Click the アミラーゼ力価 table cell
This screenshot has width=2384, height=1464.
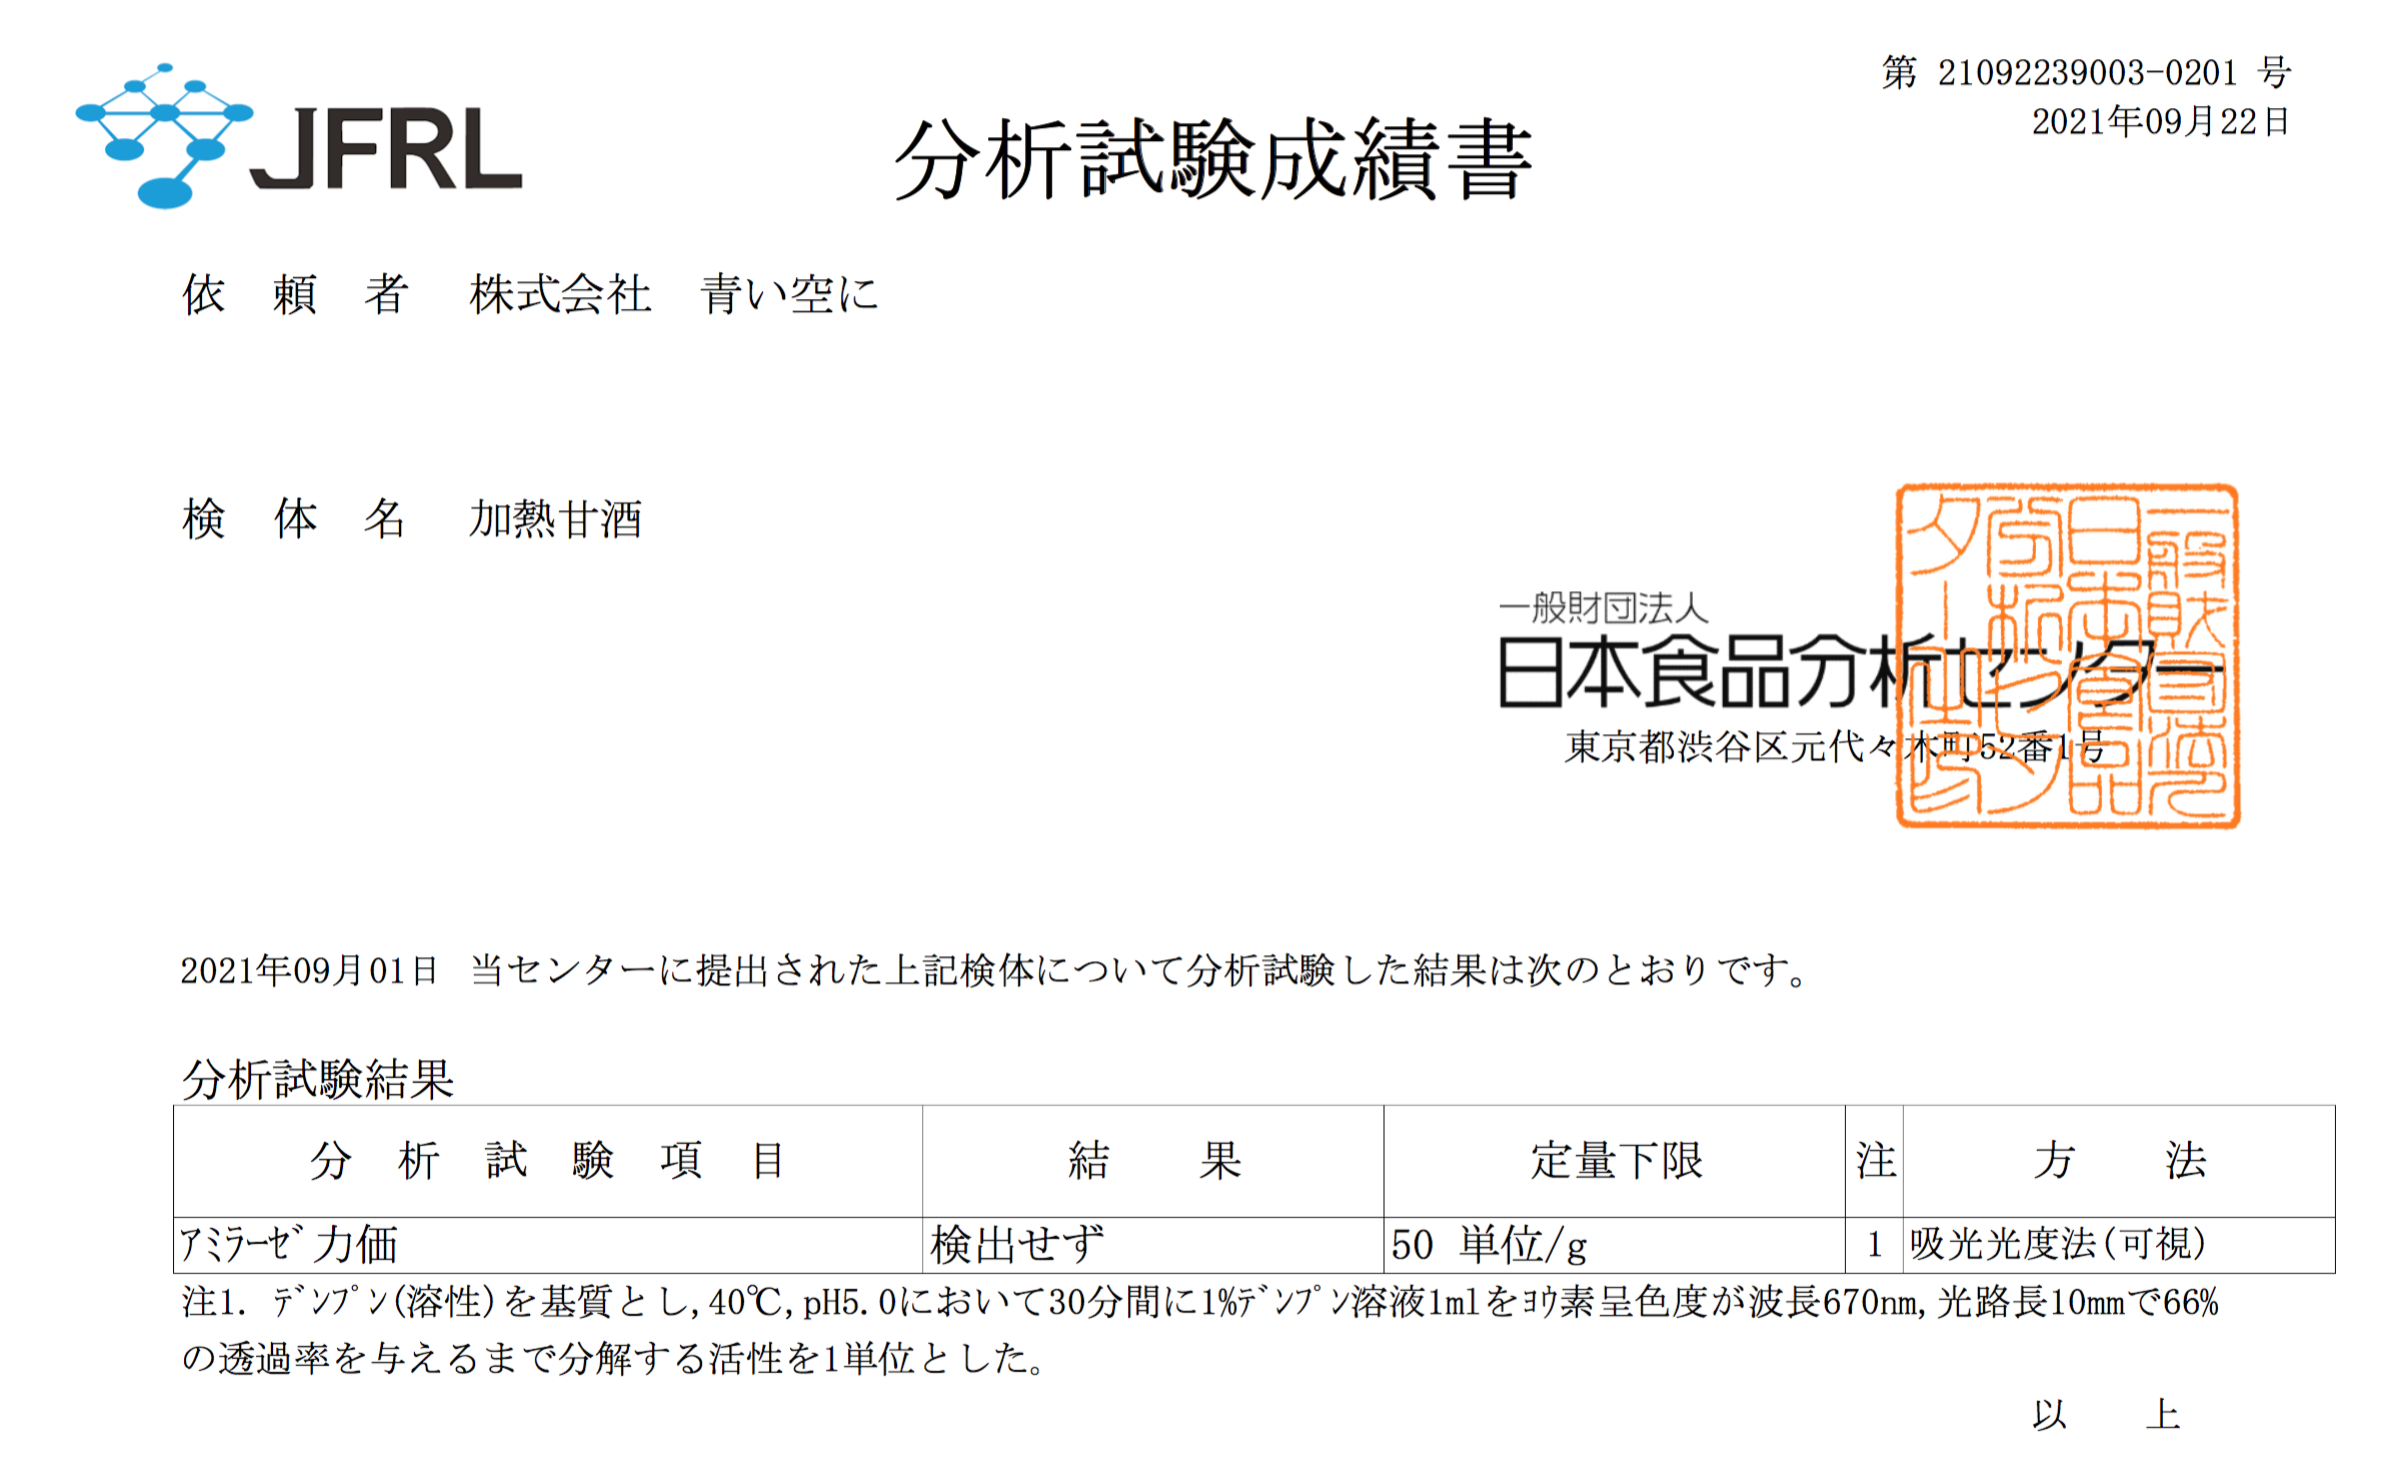point(289,1245)
